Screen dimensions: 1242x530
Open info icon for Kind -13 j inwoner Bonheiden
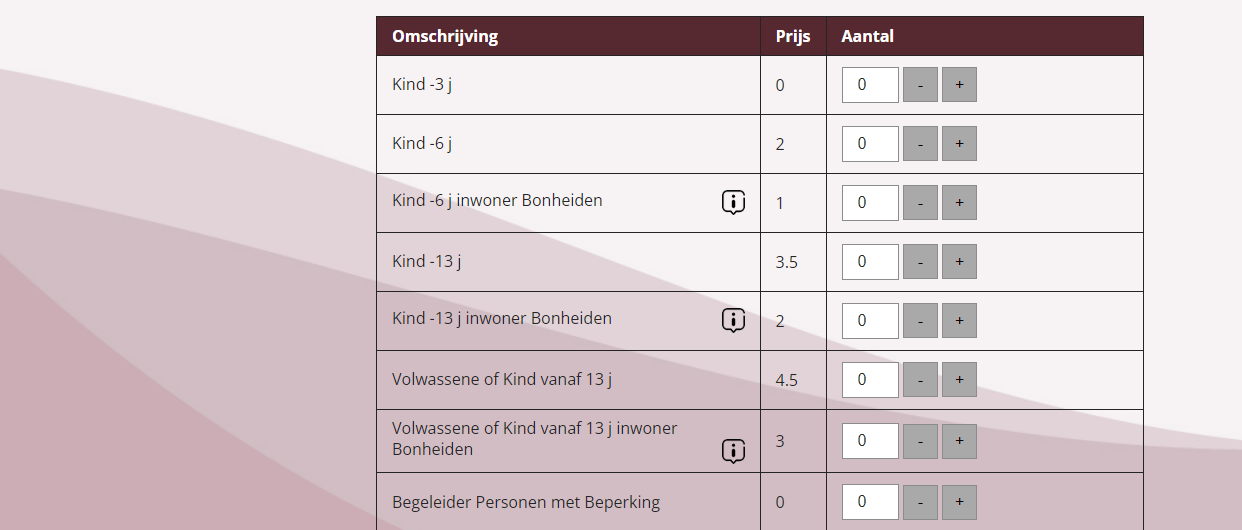733,321
